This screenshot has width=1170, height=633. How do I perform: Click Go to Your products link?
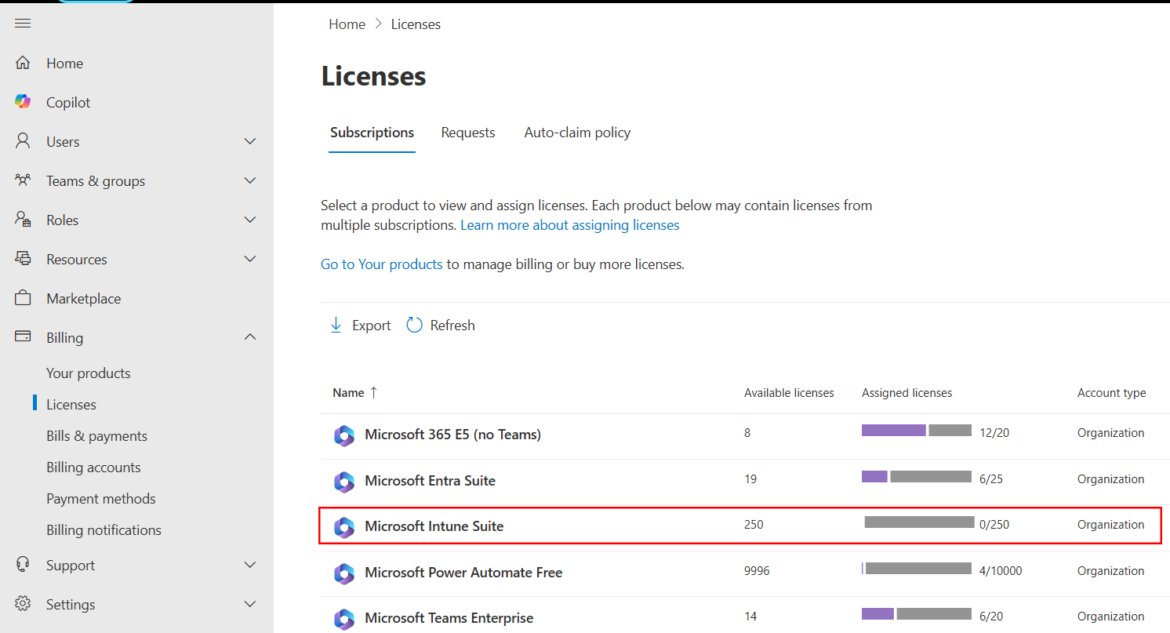381,263
